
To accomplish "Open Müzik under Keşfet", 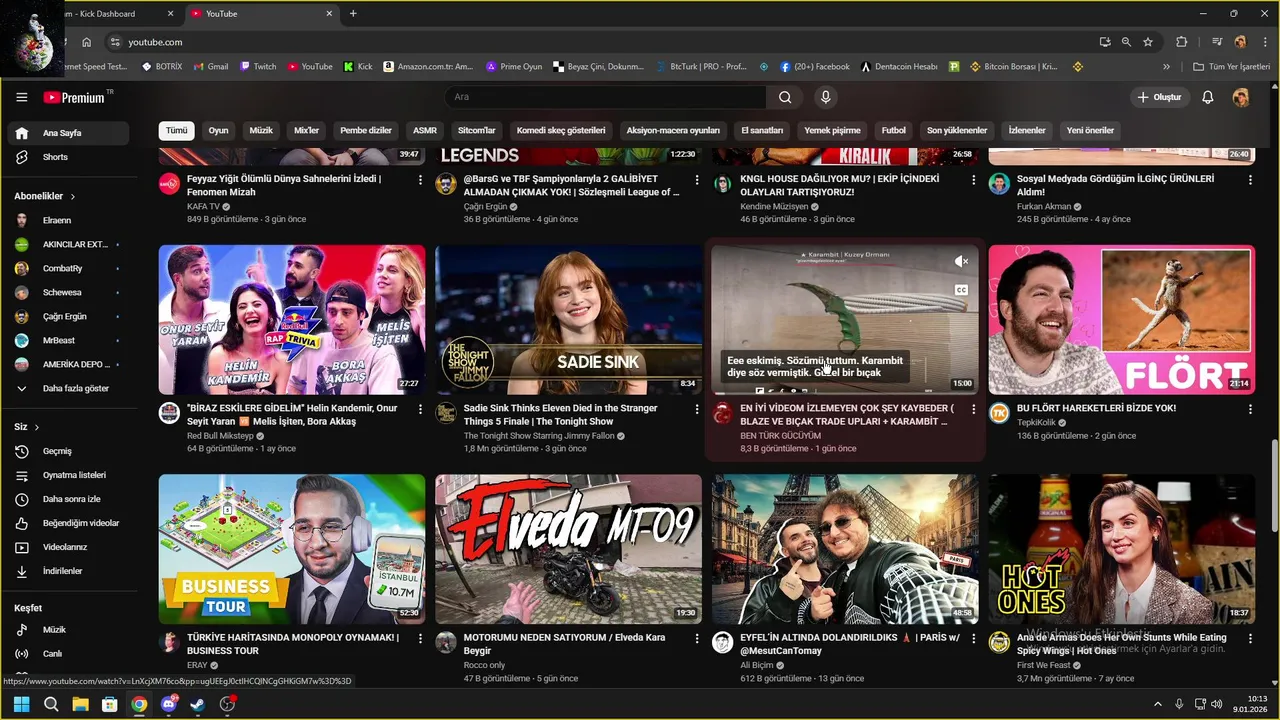I will point(68,630).
